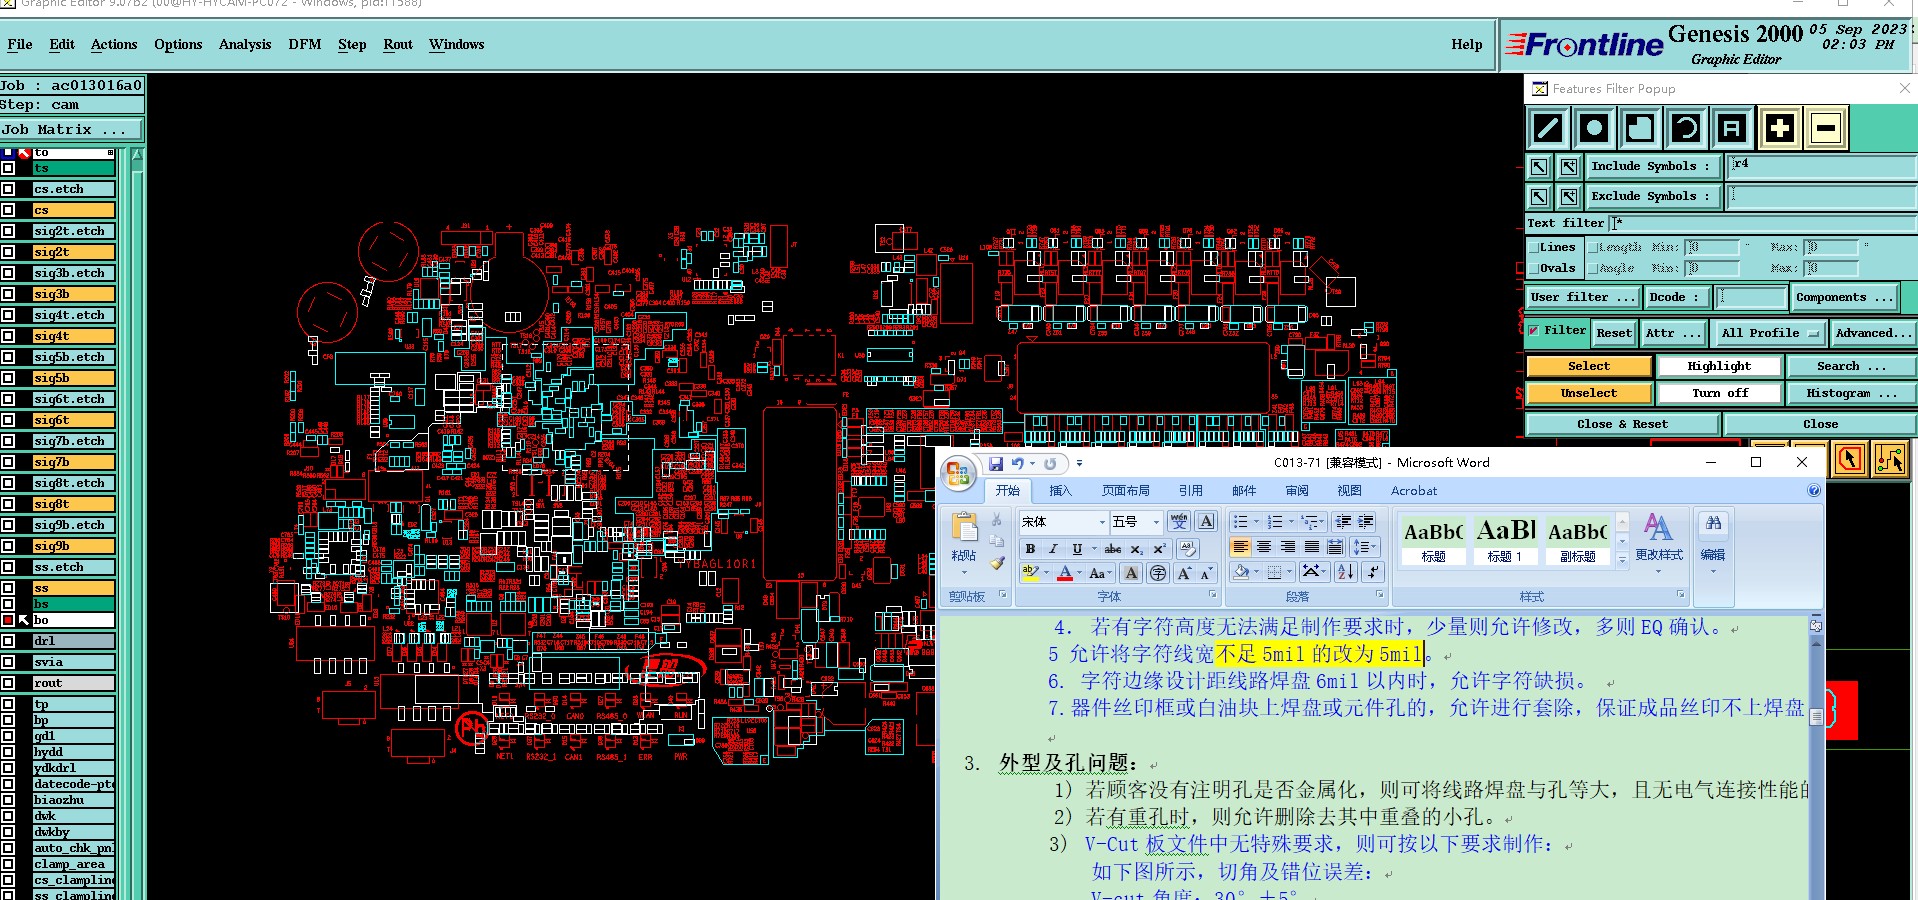Apply strikethrough formatting in Word

[1112, 549]
